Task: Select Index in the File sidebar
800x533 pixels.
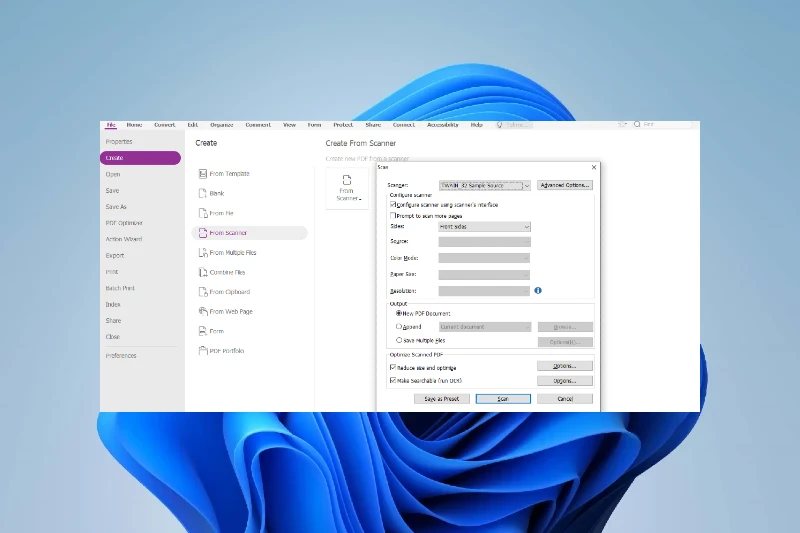Action: point(113,304)
